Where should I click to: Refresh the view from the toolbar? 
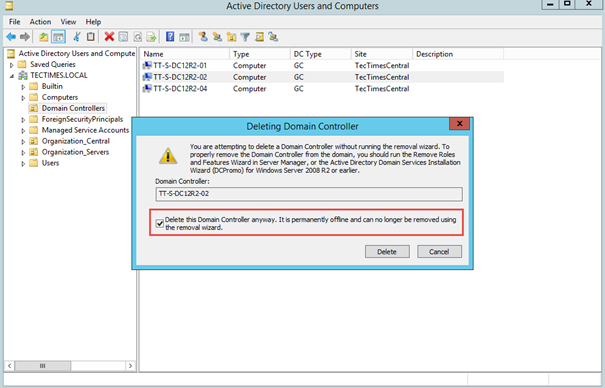click(137, 37)
